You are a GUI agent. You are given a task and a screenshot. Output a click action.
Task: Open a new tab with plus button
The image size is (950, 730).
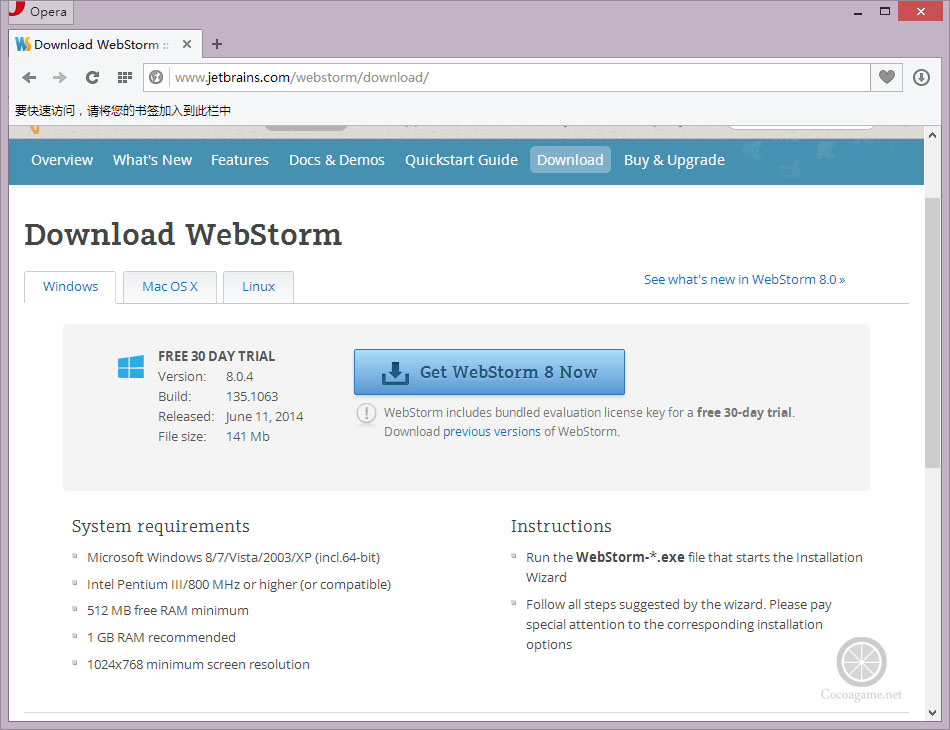[x=217, y=44]
